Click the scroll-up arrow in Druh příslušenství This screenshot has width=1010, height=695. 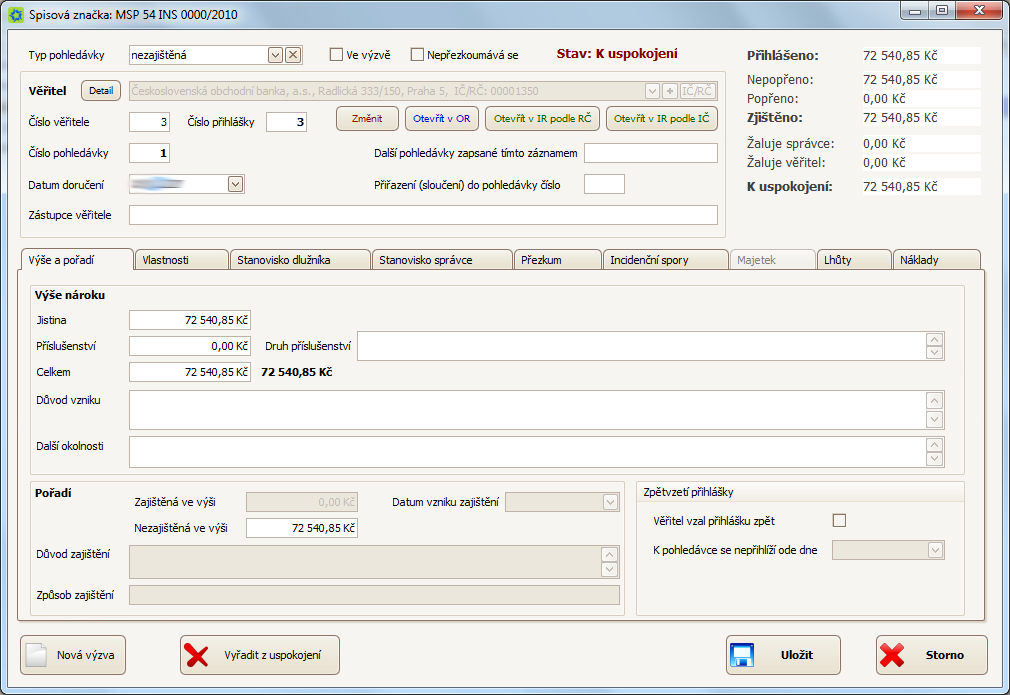click(x=935, y=340)
